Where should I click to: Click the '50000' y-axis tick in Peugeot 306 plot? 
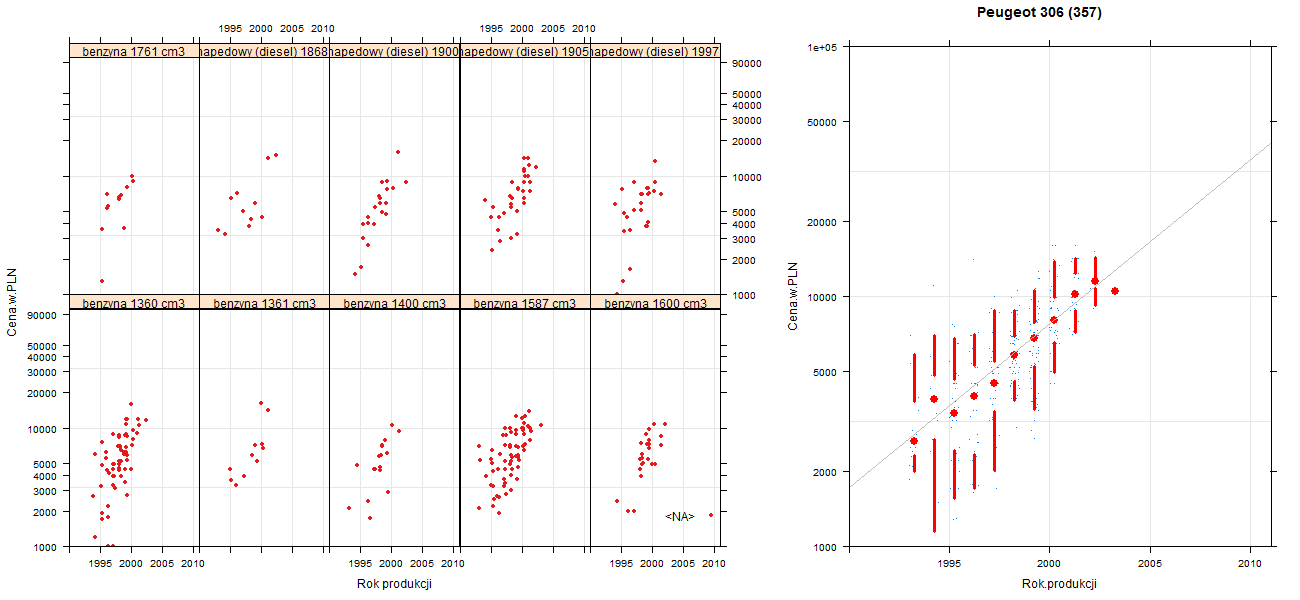pos(823,122)
